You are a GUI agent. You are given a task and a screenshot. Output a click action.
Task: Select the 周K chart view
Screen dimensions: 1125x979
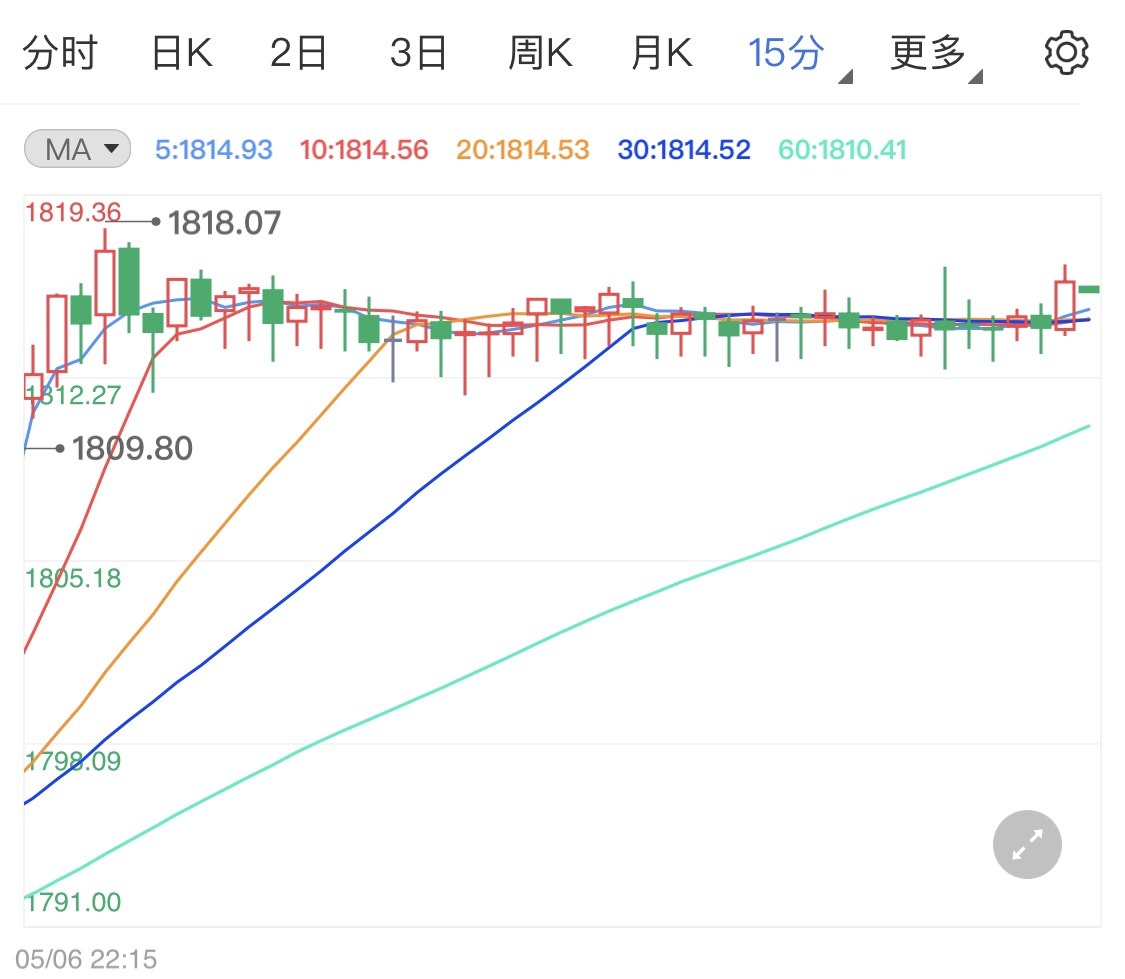click(x=540, y=51)
